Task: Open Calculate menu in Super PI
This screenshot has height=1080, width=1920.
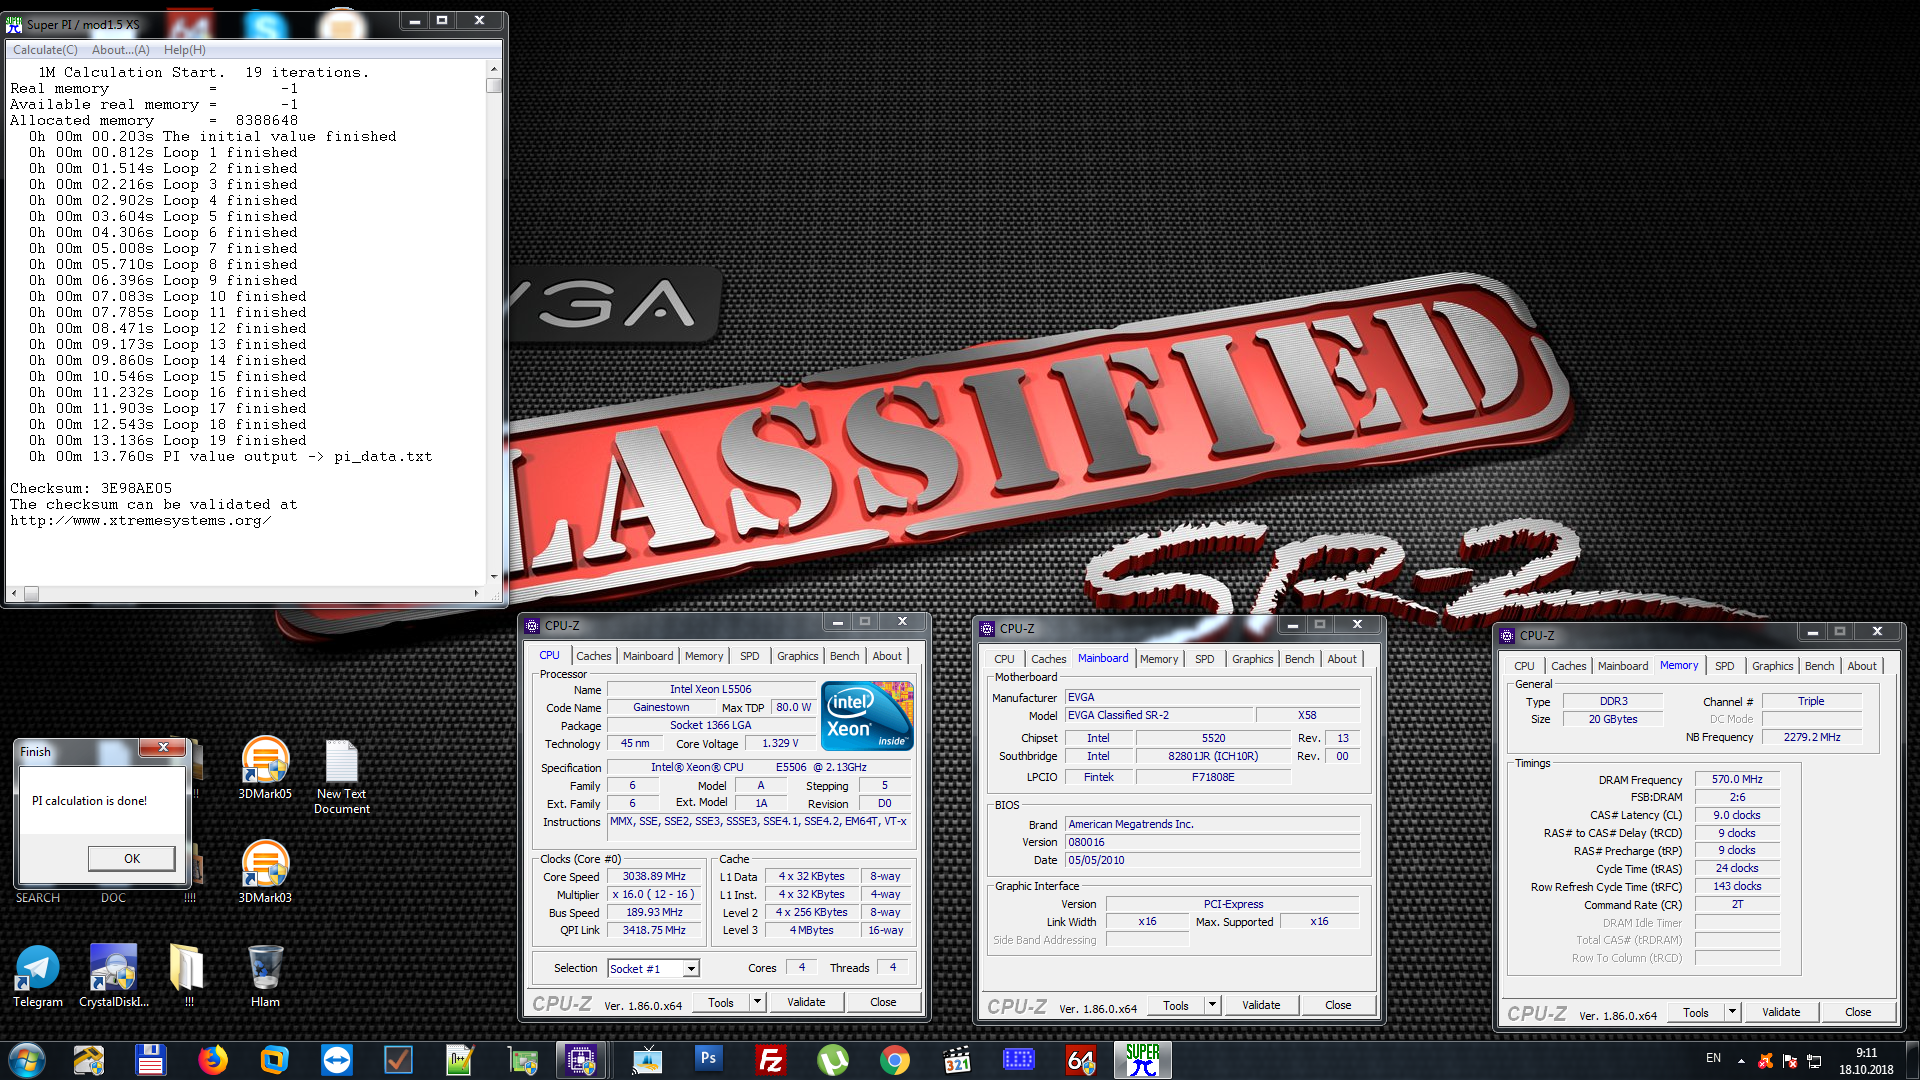Action: point(45,50)
